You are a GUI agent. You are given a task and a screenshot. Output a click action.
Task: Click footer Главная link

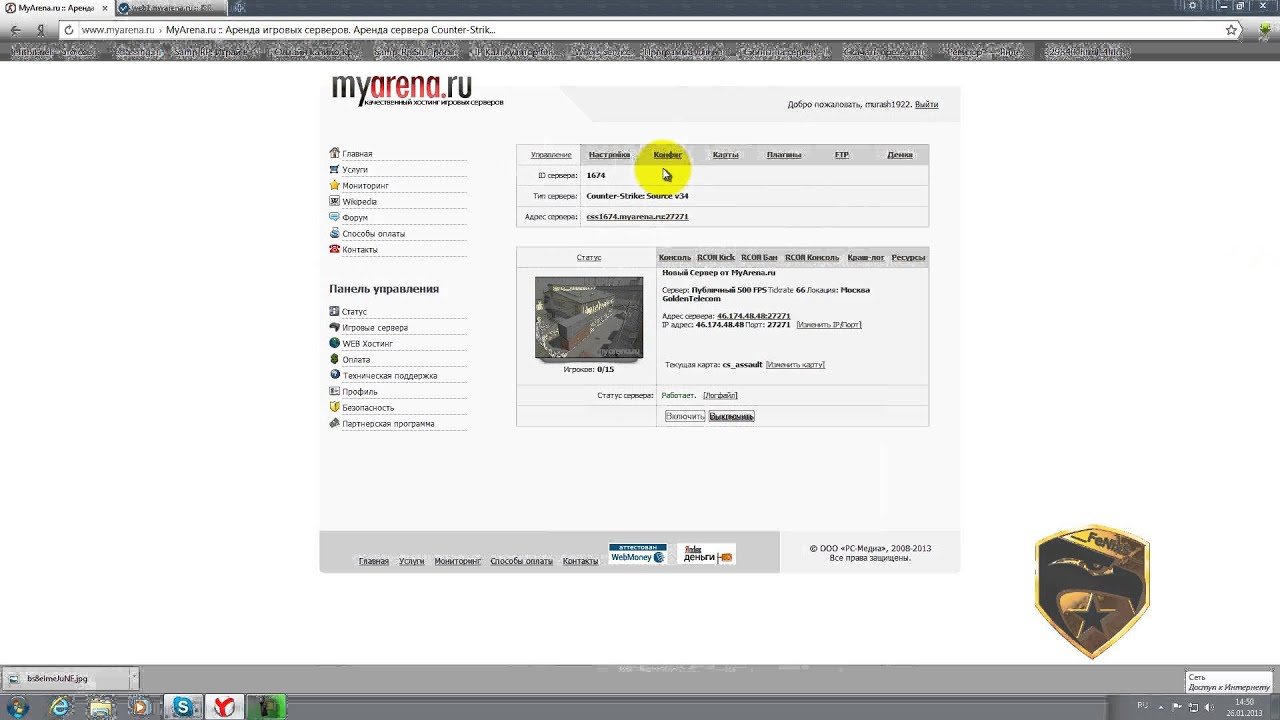pos(374,561)
